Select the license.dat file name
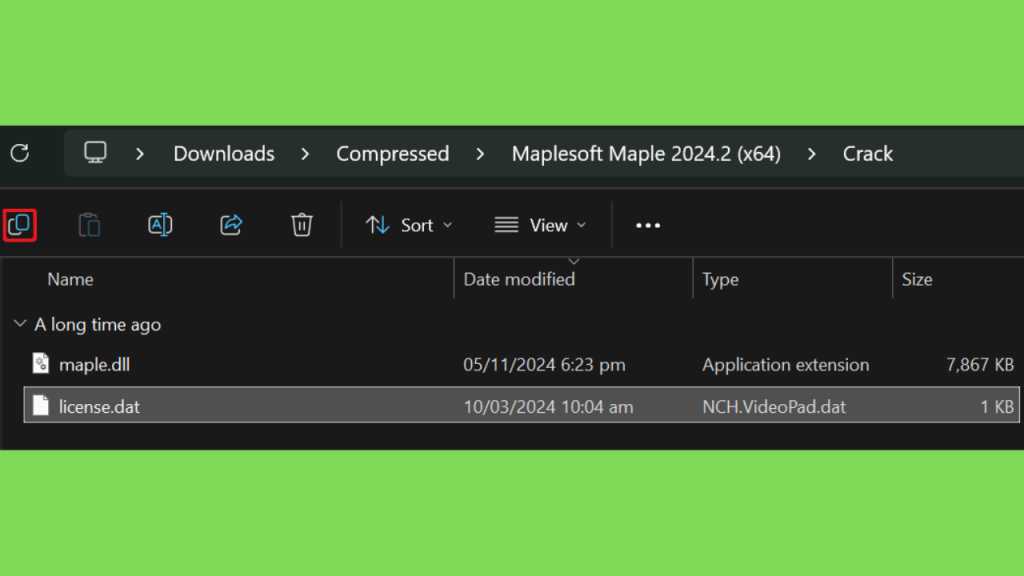This screenshot has height=576, width=1024. pos(99,406)
